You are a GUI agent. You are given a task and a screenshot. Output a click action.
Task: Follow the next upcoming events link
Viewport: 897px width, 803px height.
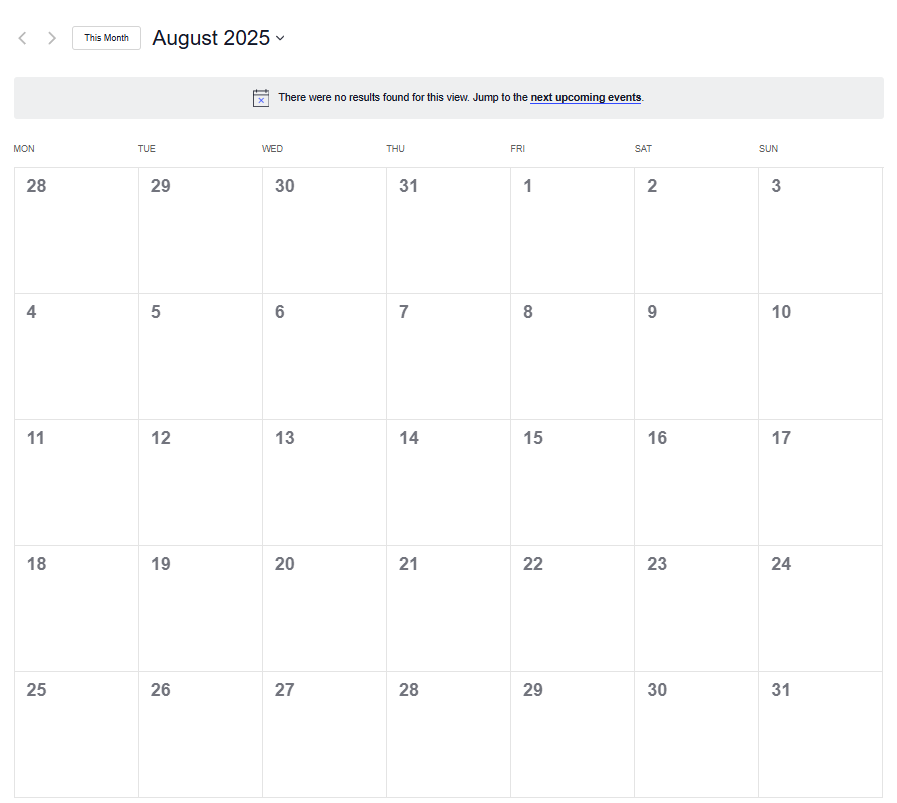[585, 98]
